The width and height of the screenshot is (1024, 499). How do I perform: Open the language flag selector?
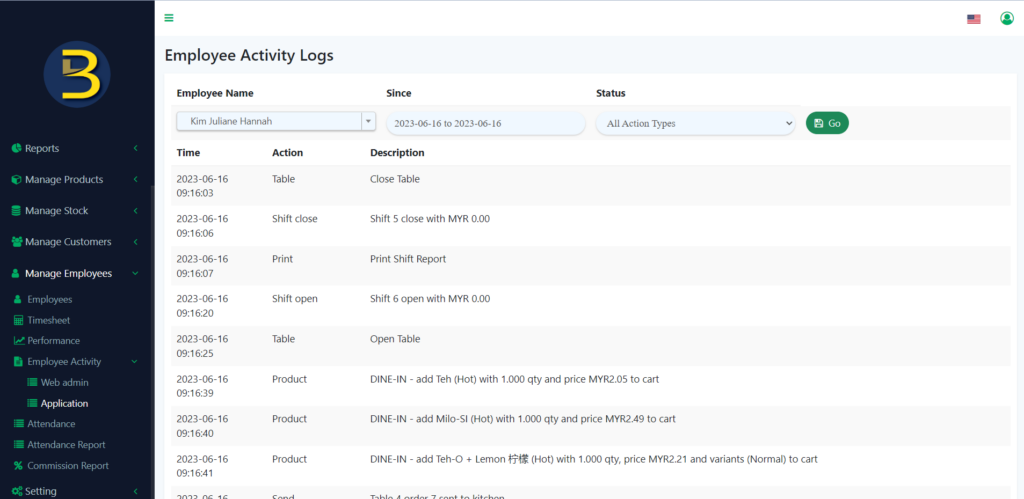coord(973,19)
